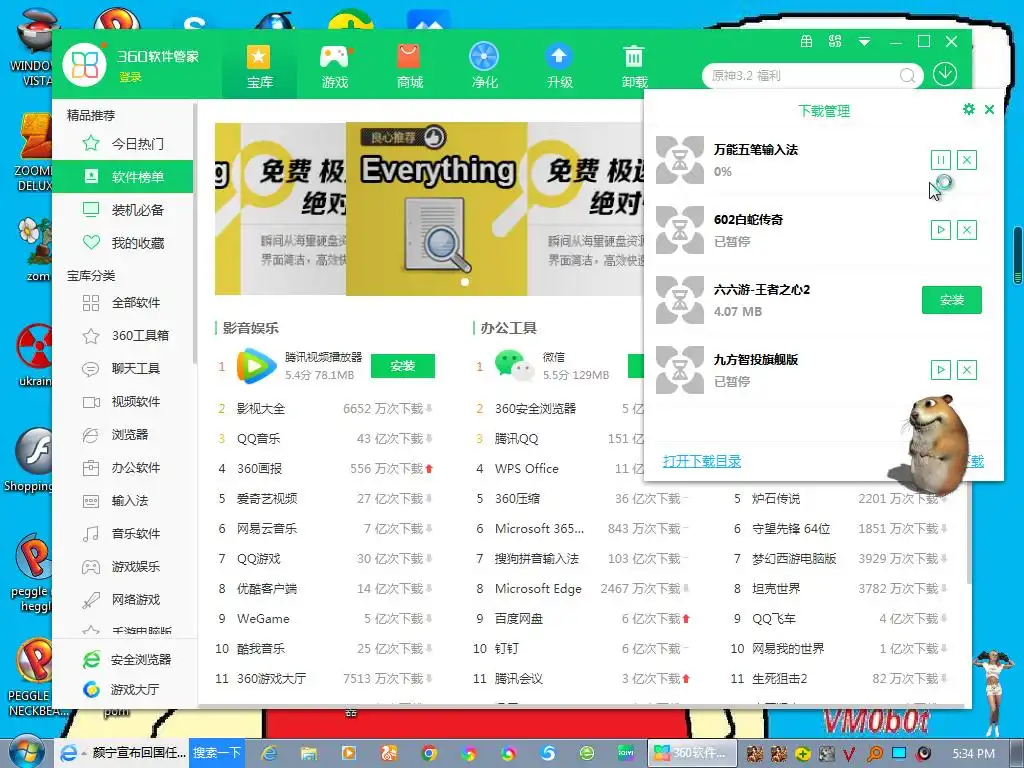Open 坦克世界 entry
Image resolution: width=1024 pixels, height=768 pixels.
[776, 589]
